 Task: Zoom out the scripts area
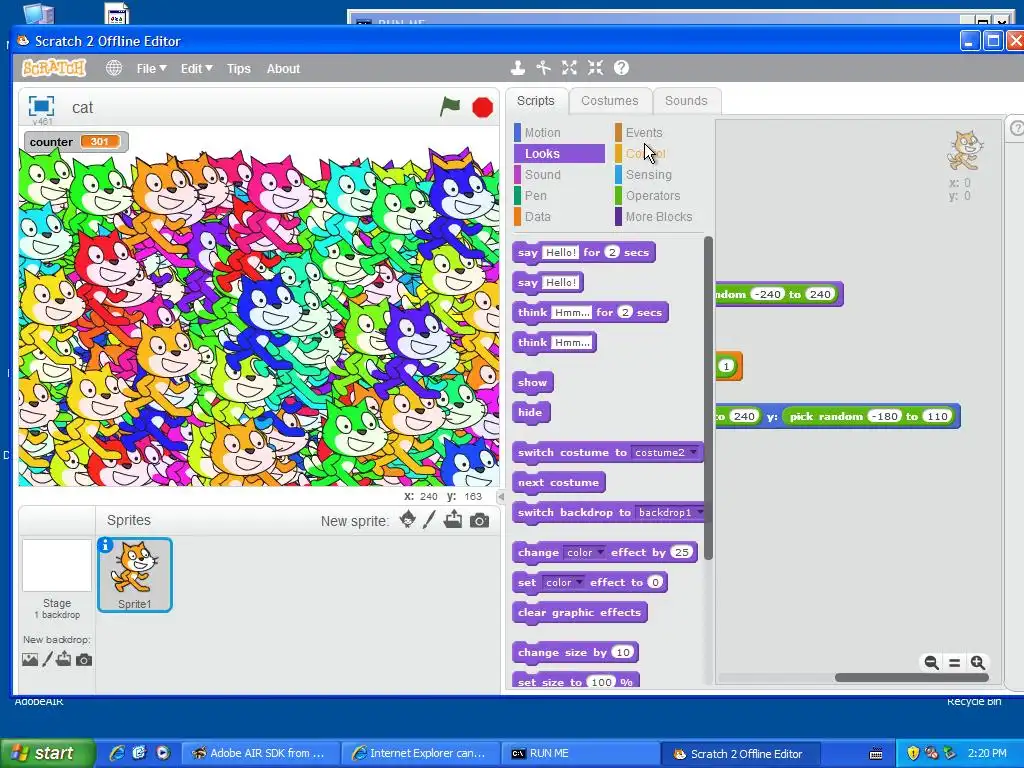click(x=932, y=663)
